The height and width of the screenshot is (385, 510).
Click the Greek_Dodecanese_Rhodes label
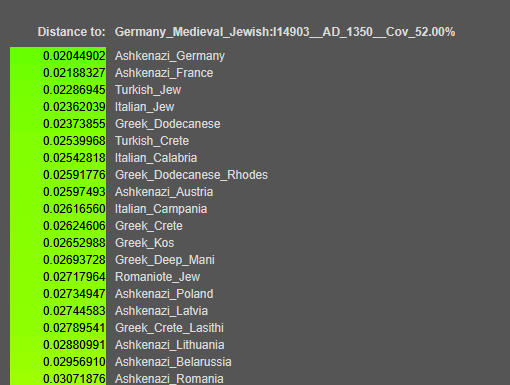[x=191, y=175]
